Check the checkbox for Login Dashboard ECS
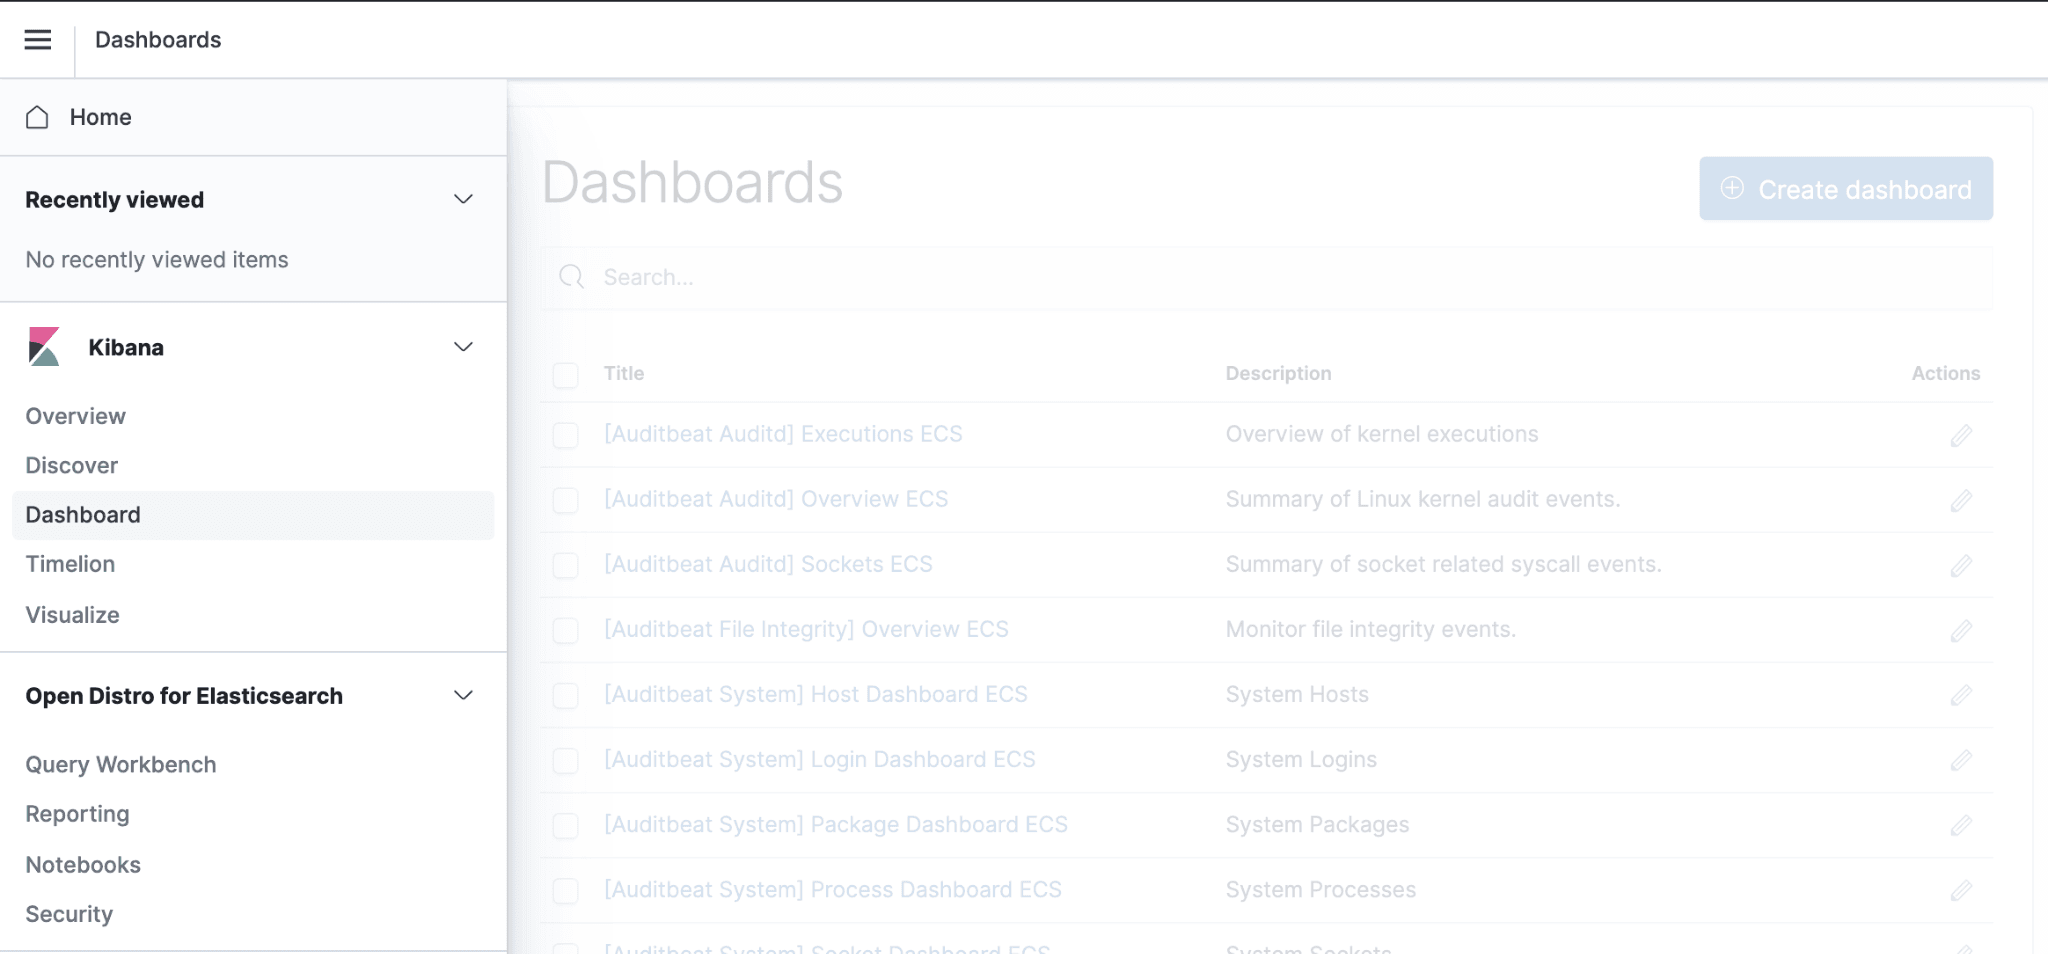This screenshot has height=954, width=2048. point(565,760)
